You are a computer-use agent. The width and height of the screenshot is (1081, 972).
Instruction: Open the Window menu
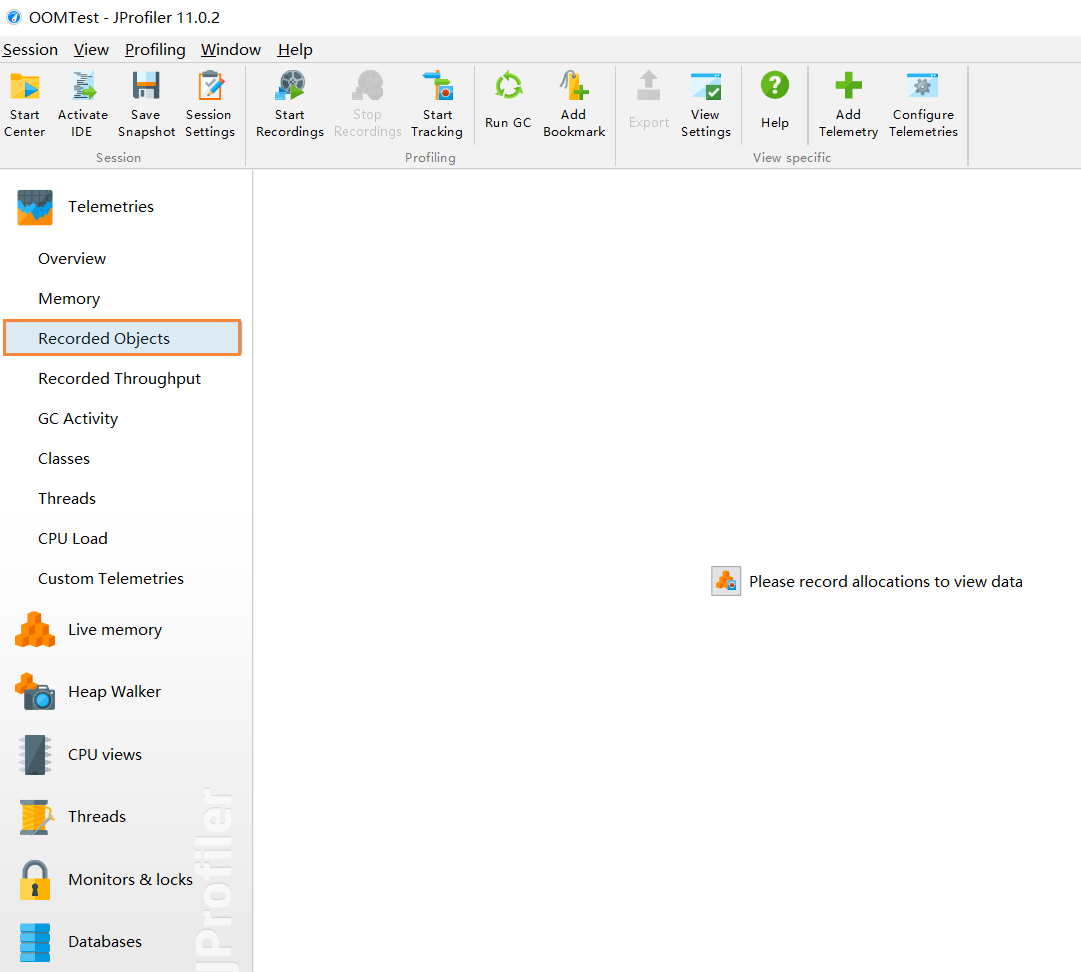(231, 50)
